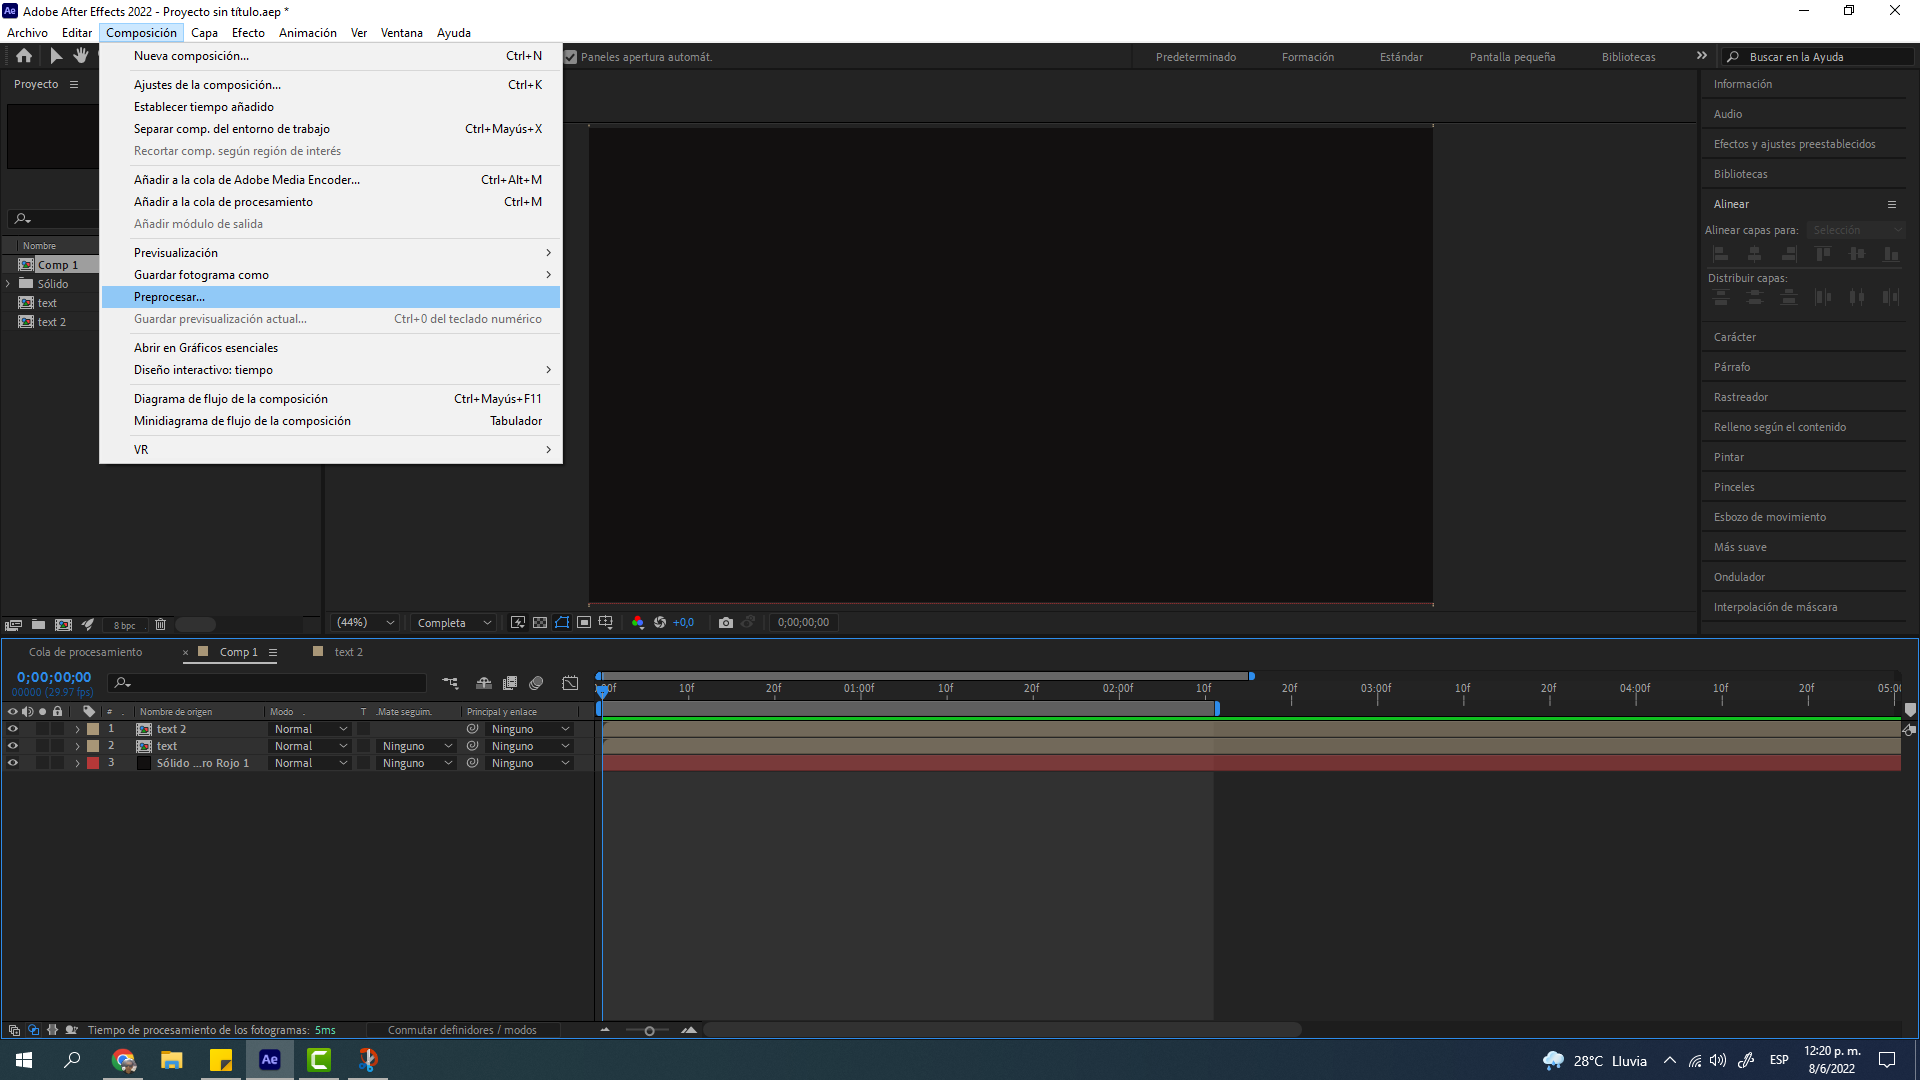Click parent pick whip for text 2 layer
This screenshot has height=1080, width=1920.
[473, 729]
